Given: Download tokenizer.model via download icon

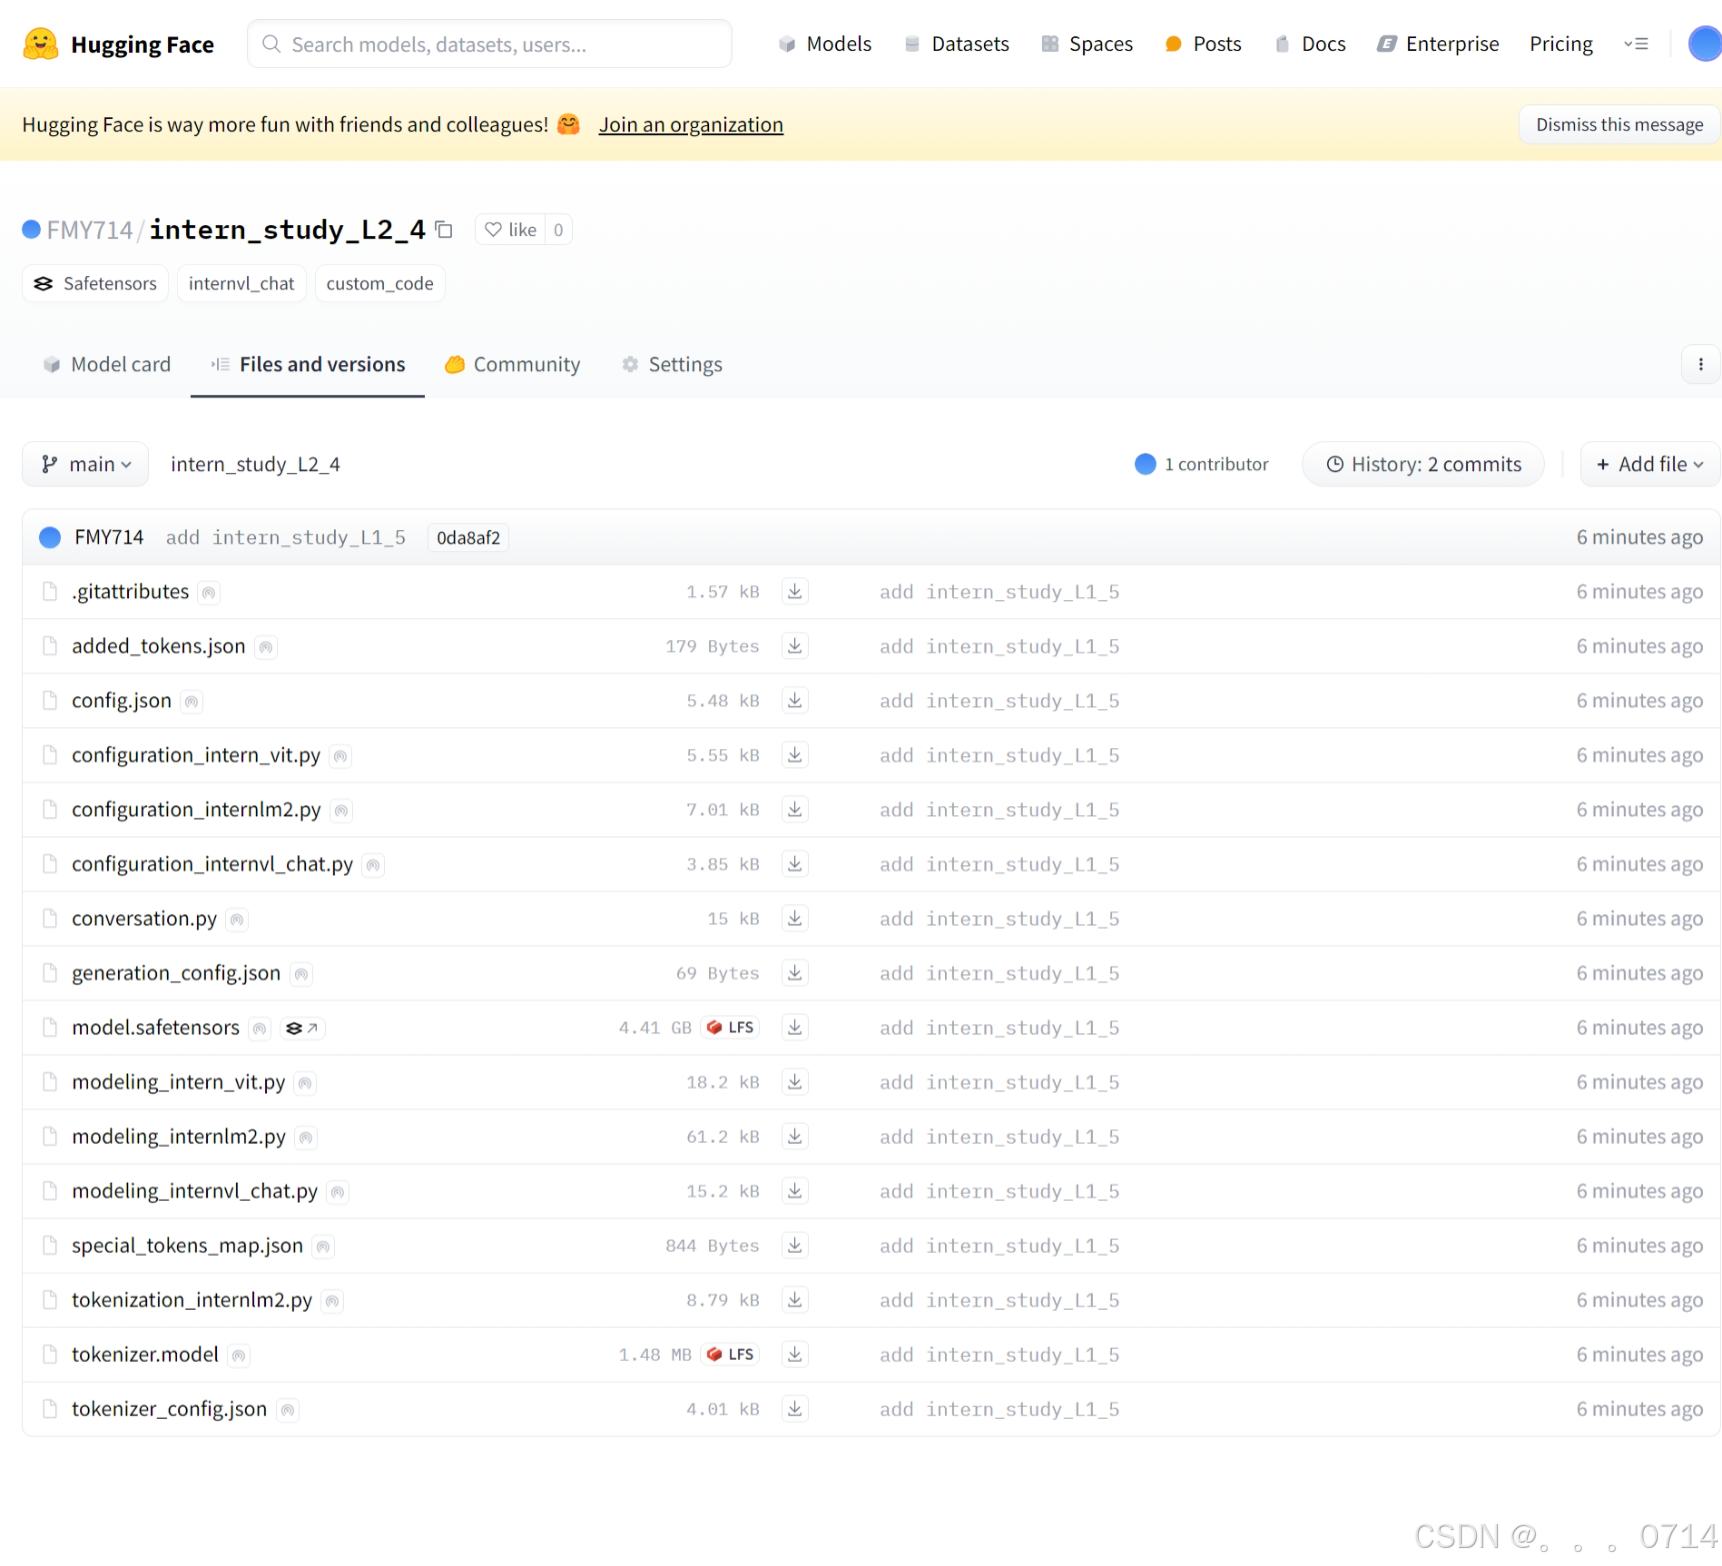Looking at the screenshot, I should 794,1355.
